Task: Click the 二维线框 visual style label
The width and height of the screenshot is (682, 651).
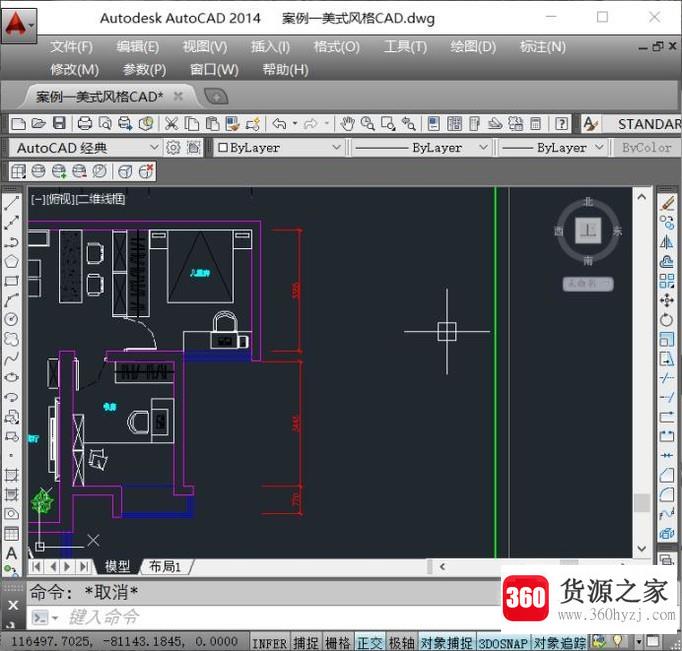Action: (x=100, y=199)
